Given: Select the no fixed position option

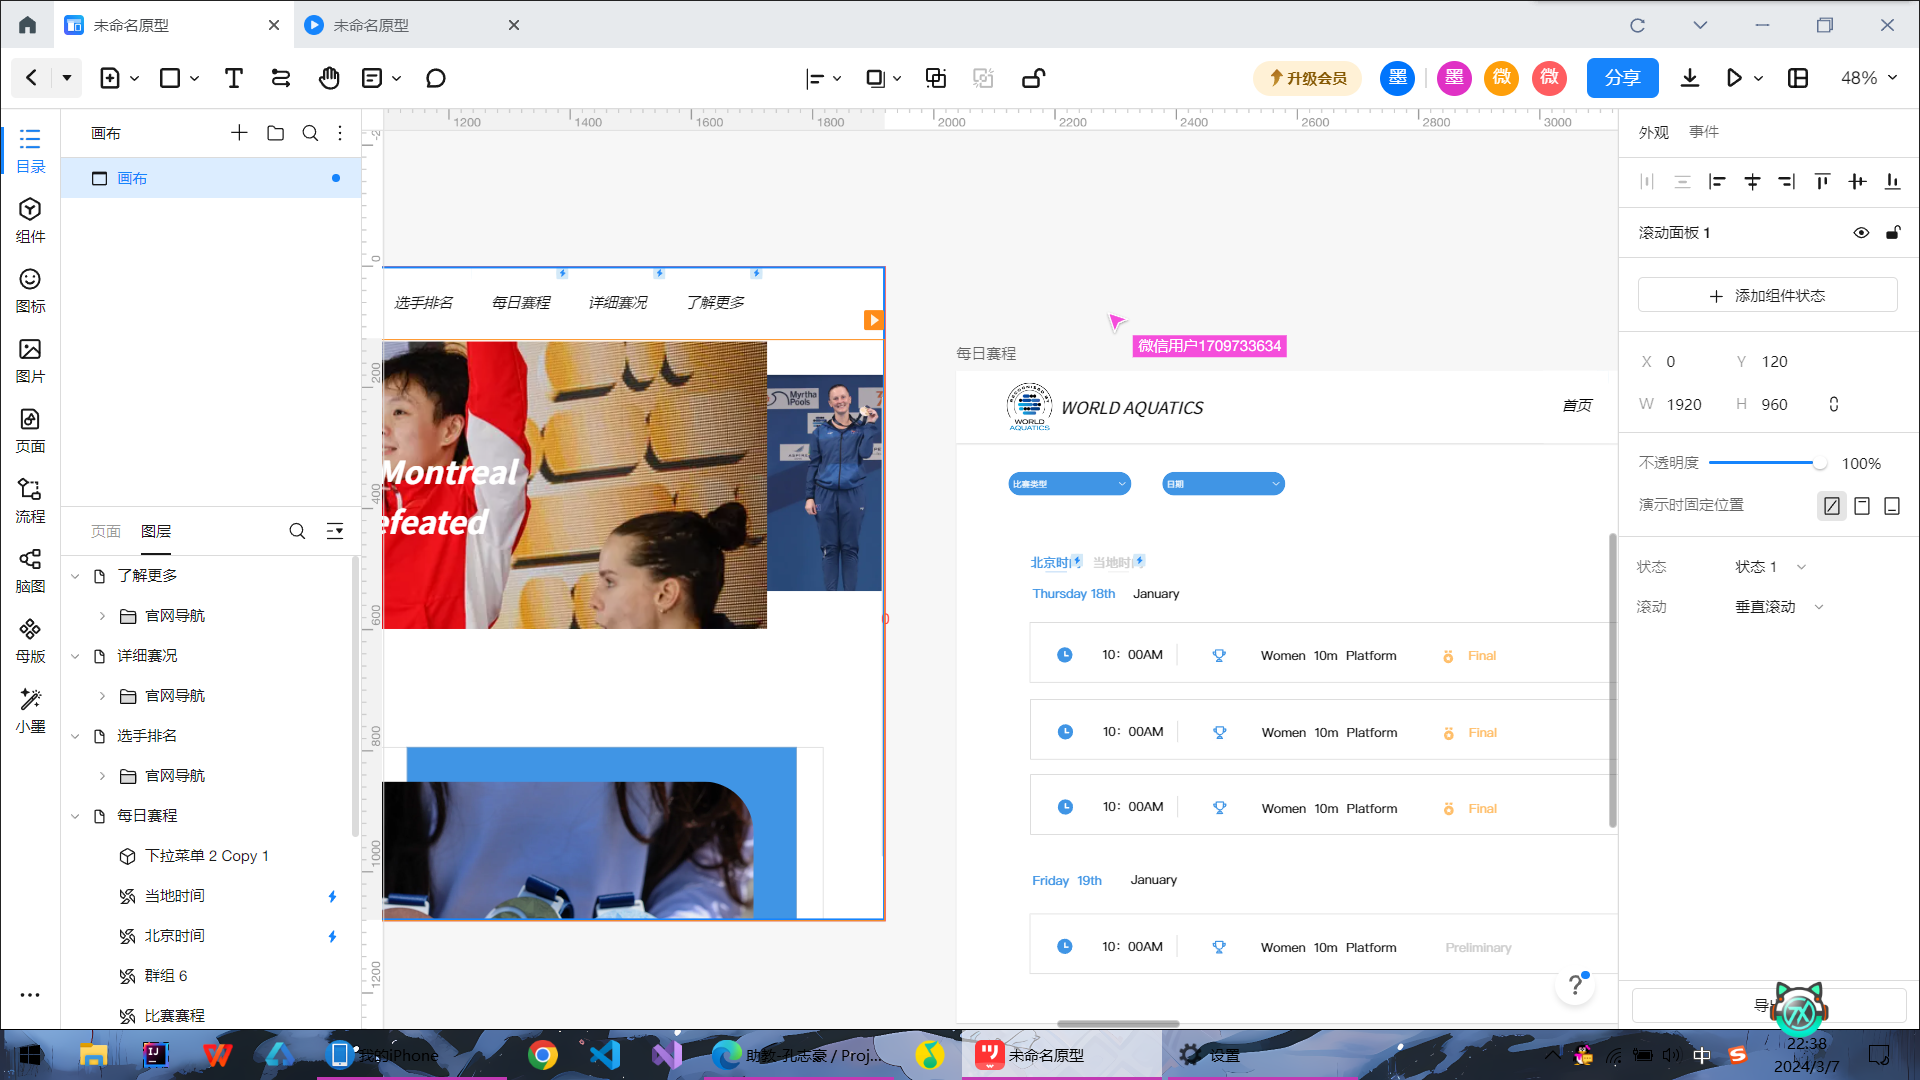Looking at the screenshot, I should click(x=1831, y=506).
